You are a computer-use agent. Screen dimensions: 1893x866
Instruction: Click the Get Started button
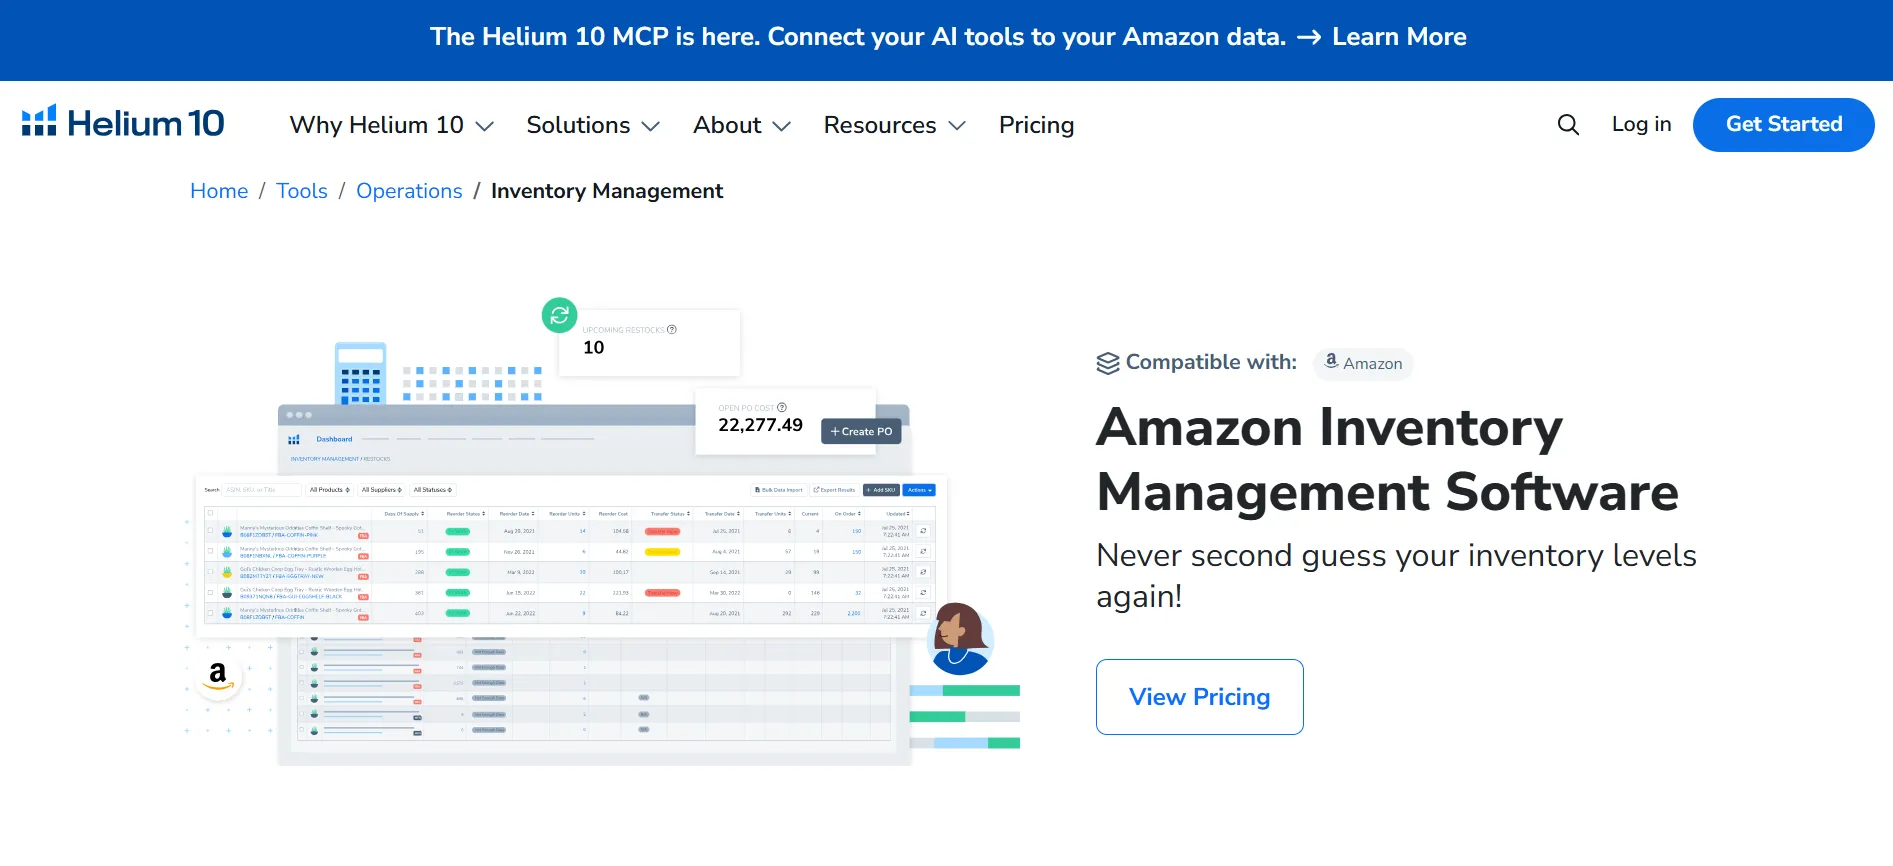[1783, 125]
